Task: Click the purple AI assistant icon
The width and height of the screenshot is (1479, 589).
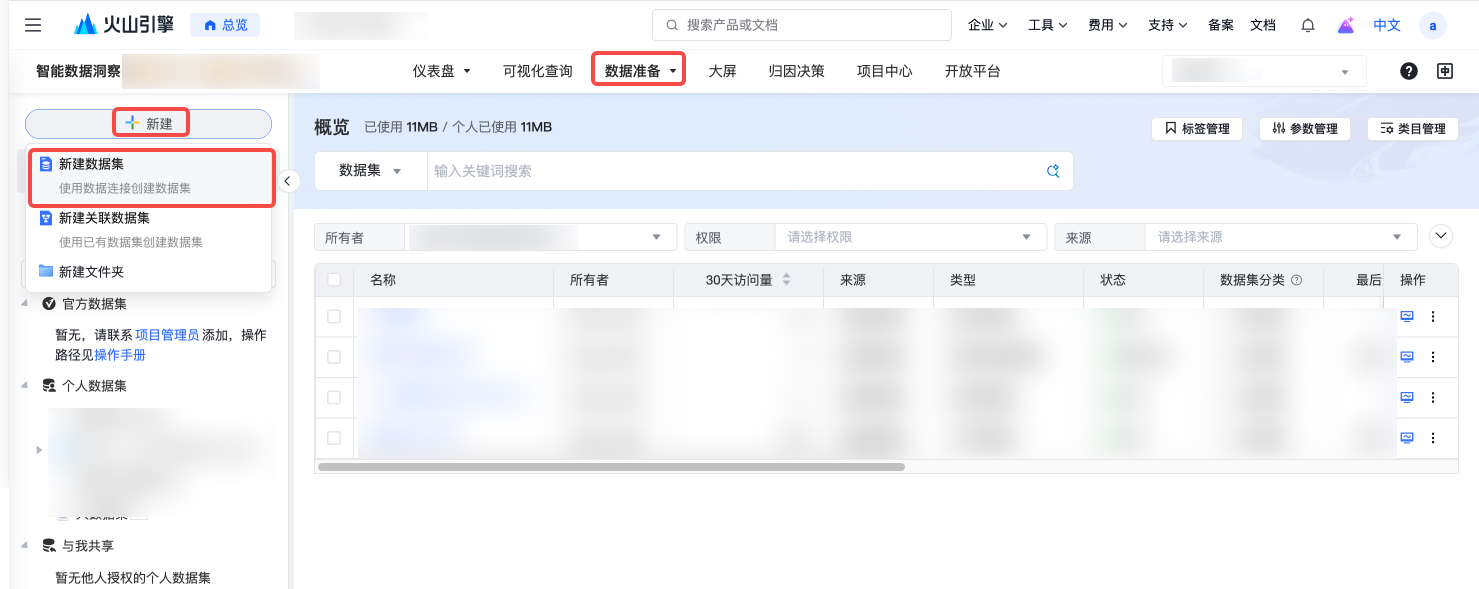Action: (1346, 25)
